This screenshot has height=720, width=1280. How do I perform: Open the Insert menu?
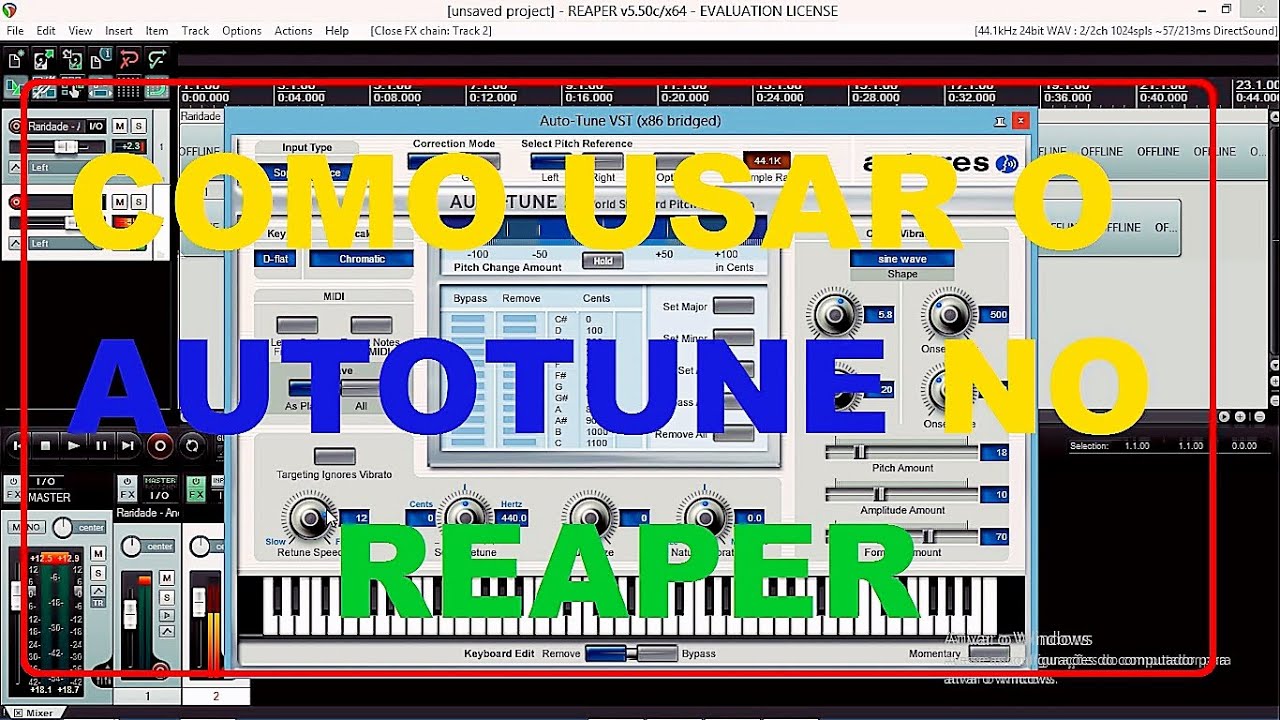tap(119, 31)
